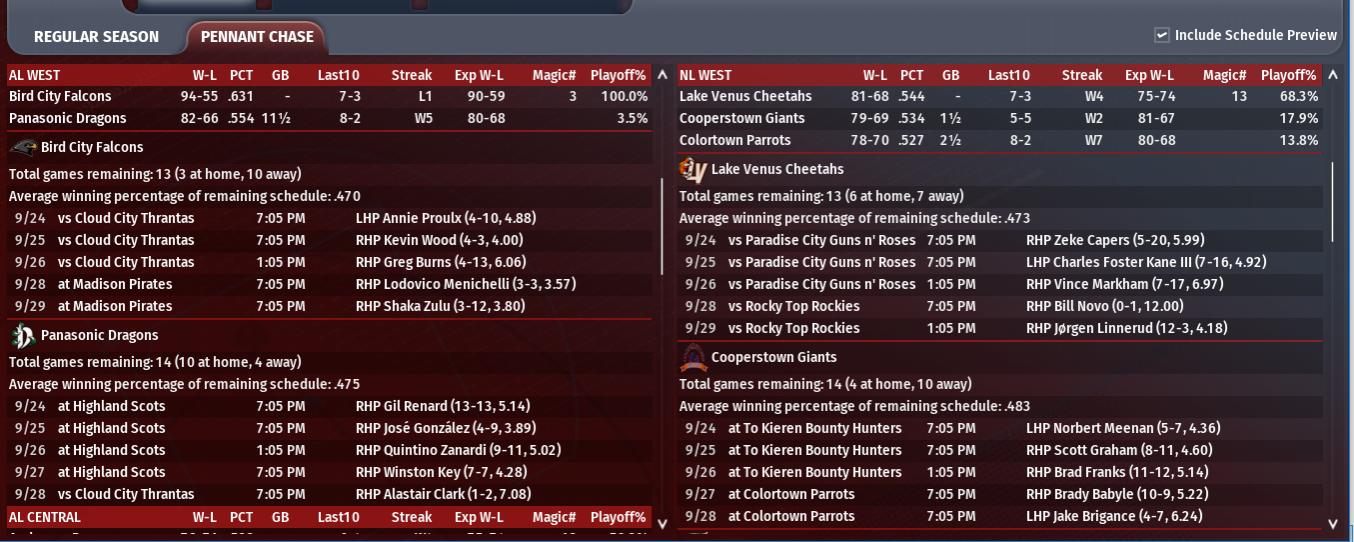Image resolution: width=1354 pixels, height=542 pixels.
Task: Select pitcher RHP Winston Key
Action: [x=441, y=473]
